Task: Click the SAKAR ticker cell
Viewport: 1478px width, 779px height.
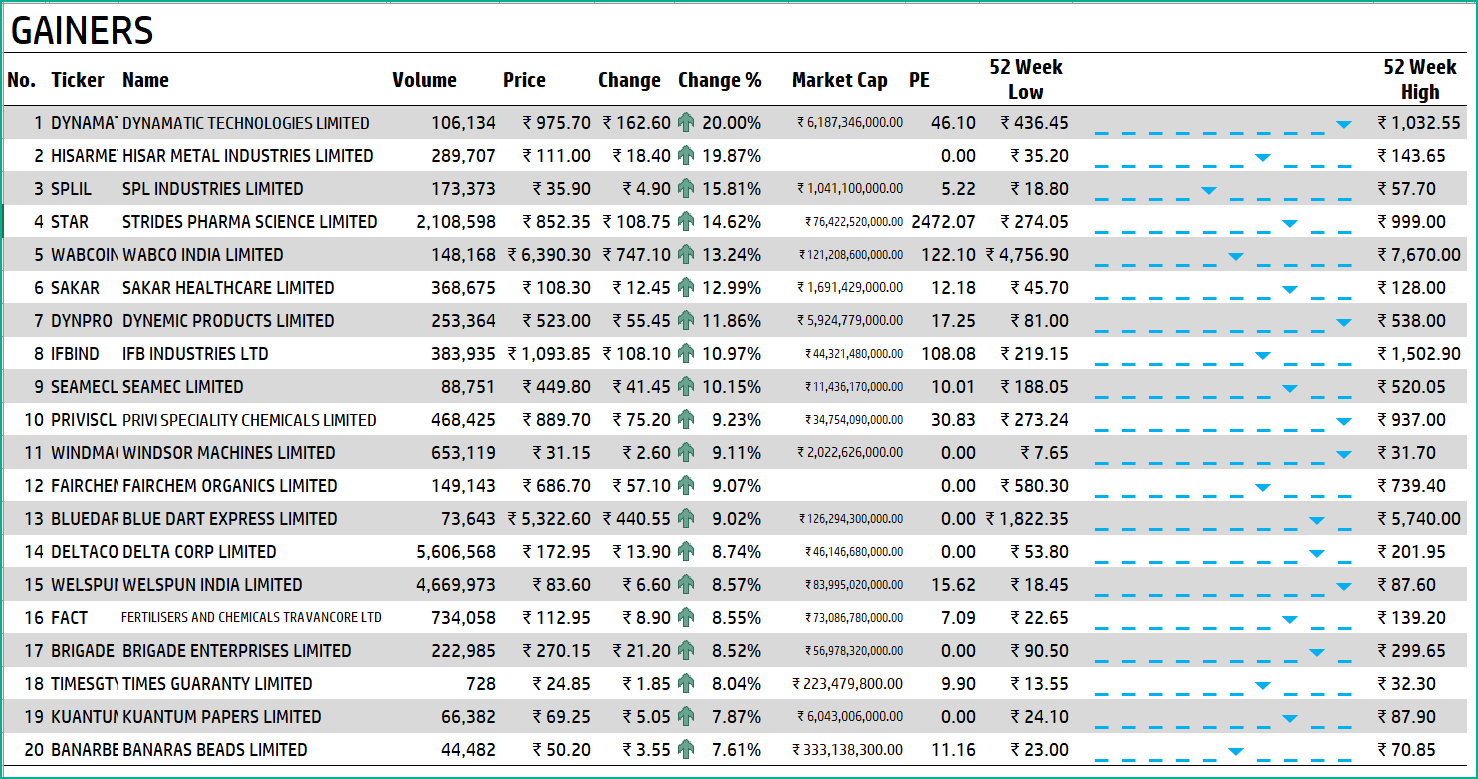Action: [76, 287]
